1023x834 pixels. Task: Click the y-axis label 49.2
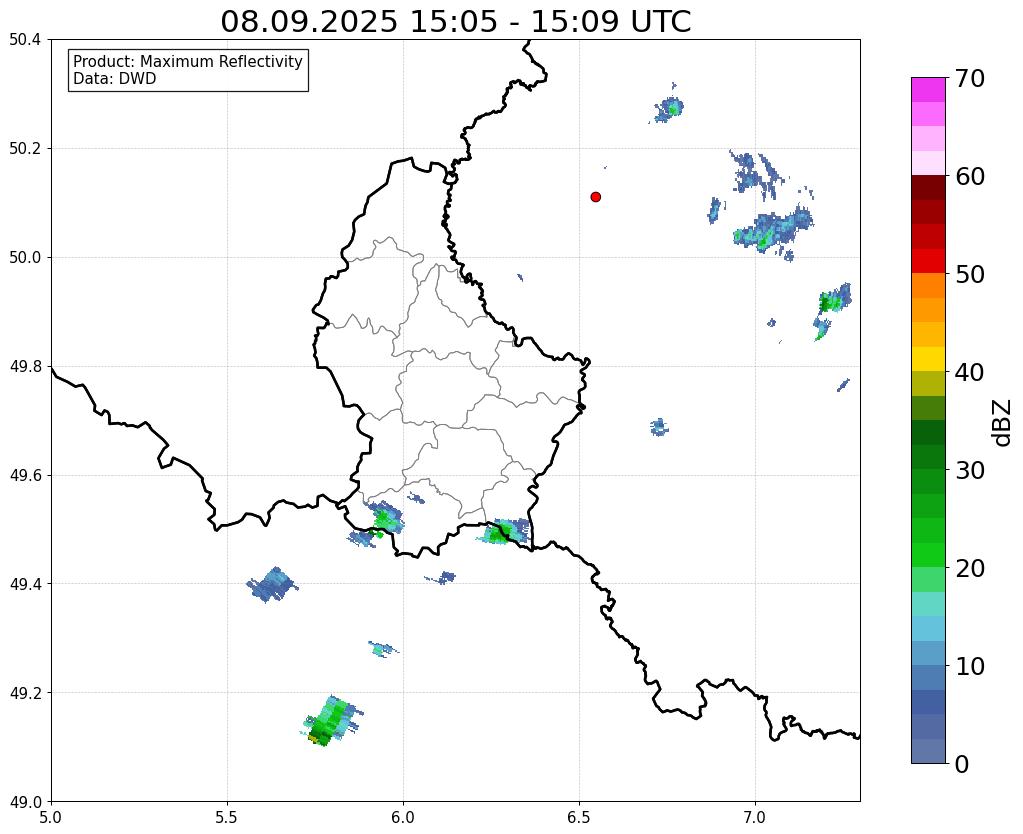pos(25,693)
